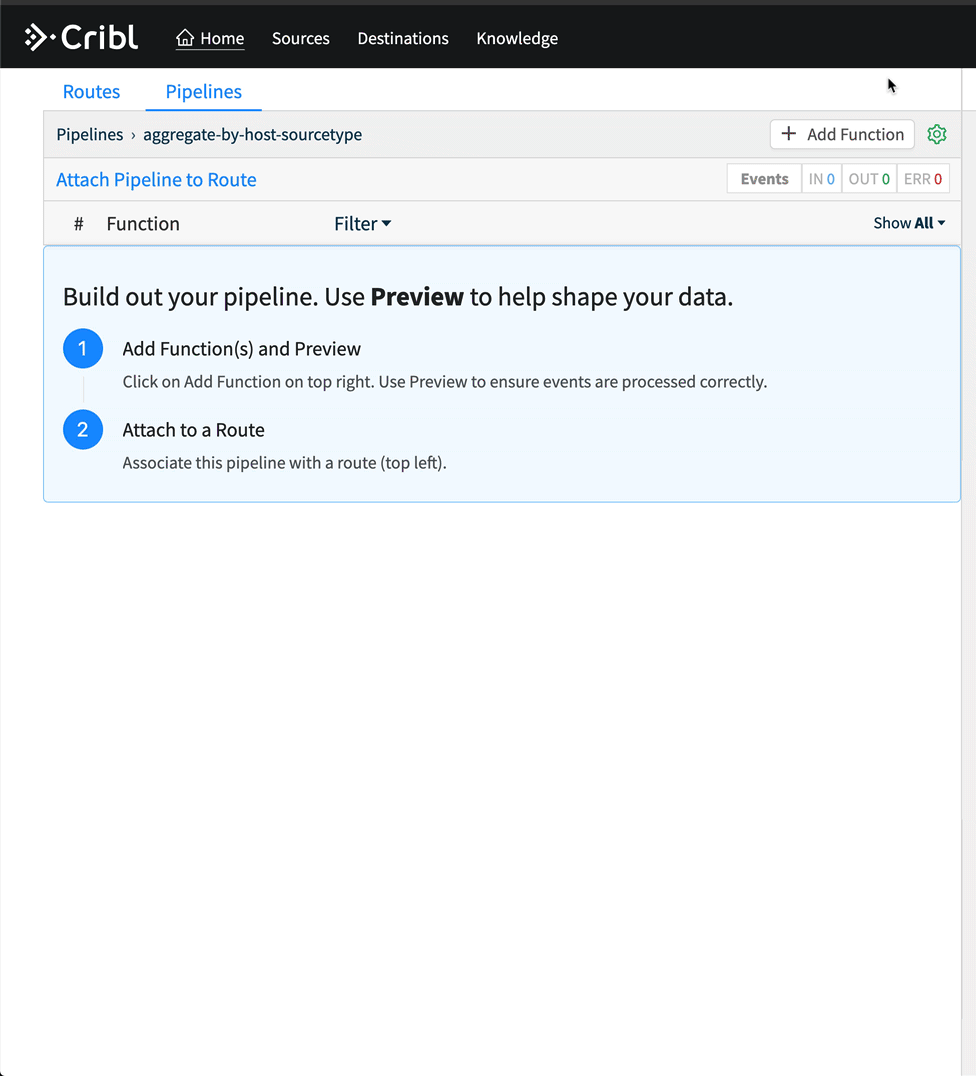The height and width of the screenshot is (1076, 976).
Task: Click the plus icon on Add Function
Action: (x=789, y=134)
